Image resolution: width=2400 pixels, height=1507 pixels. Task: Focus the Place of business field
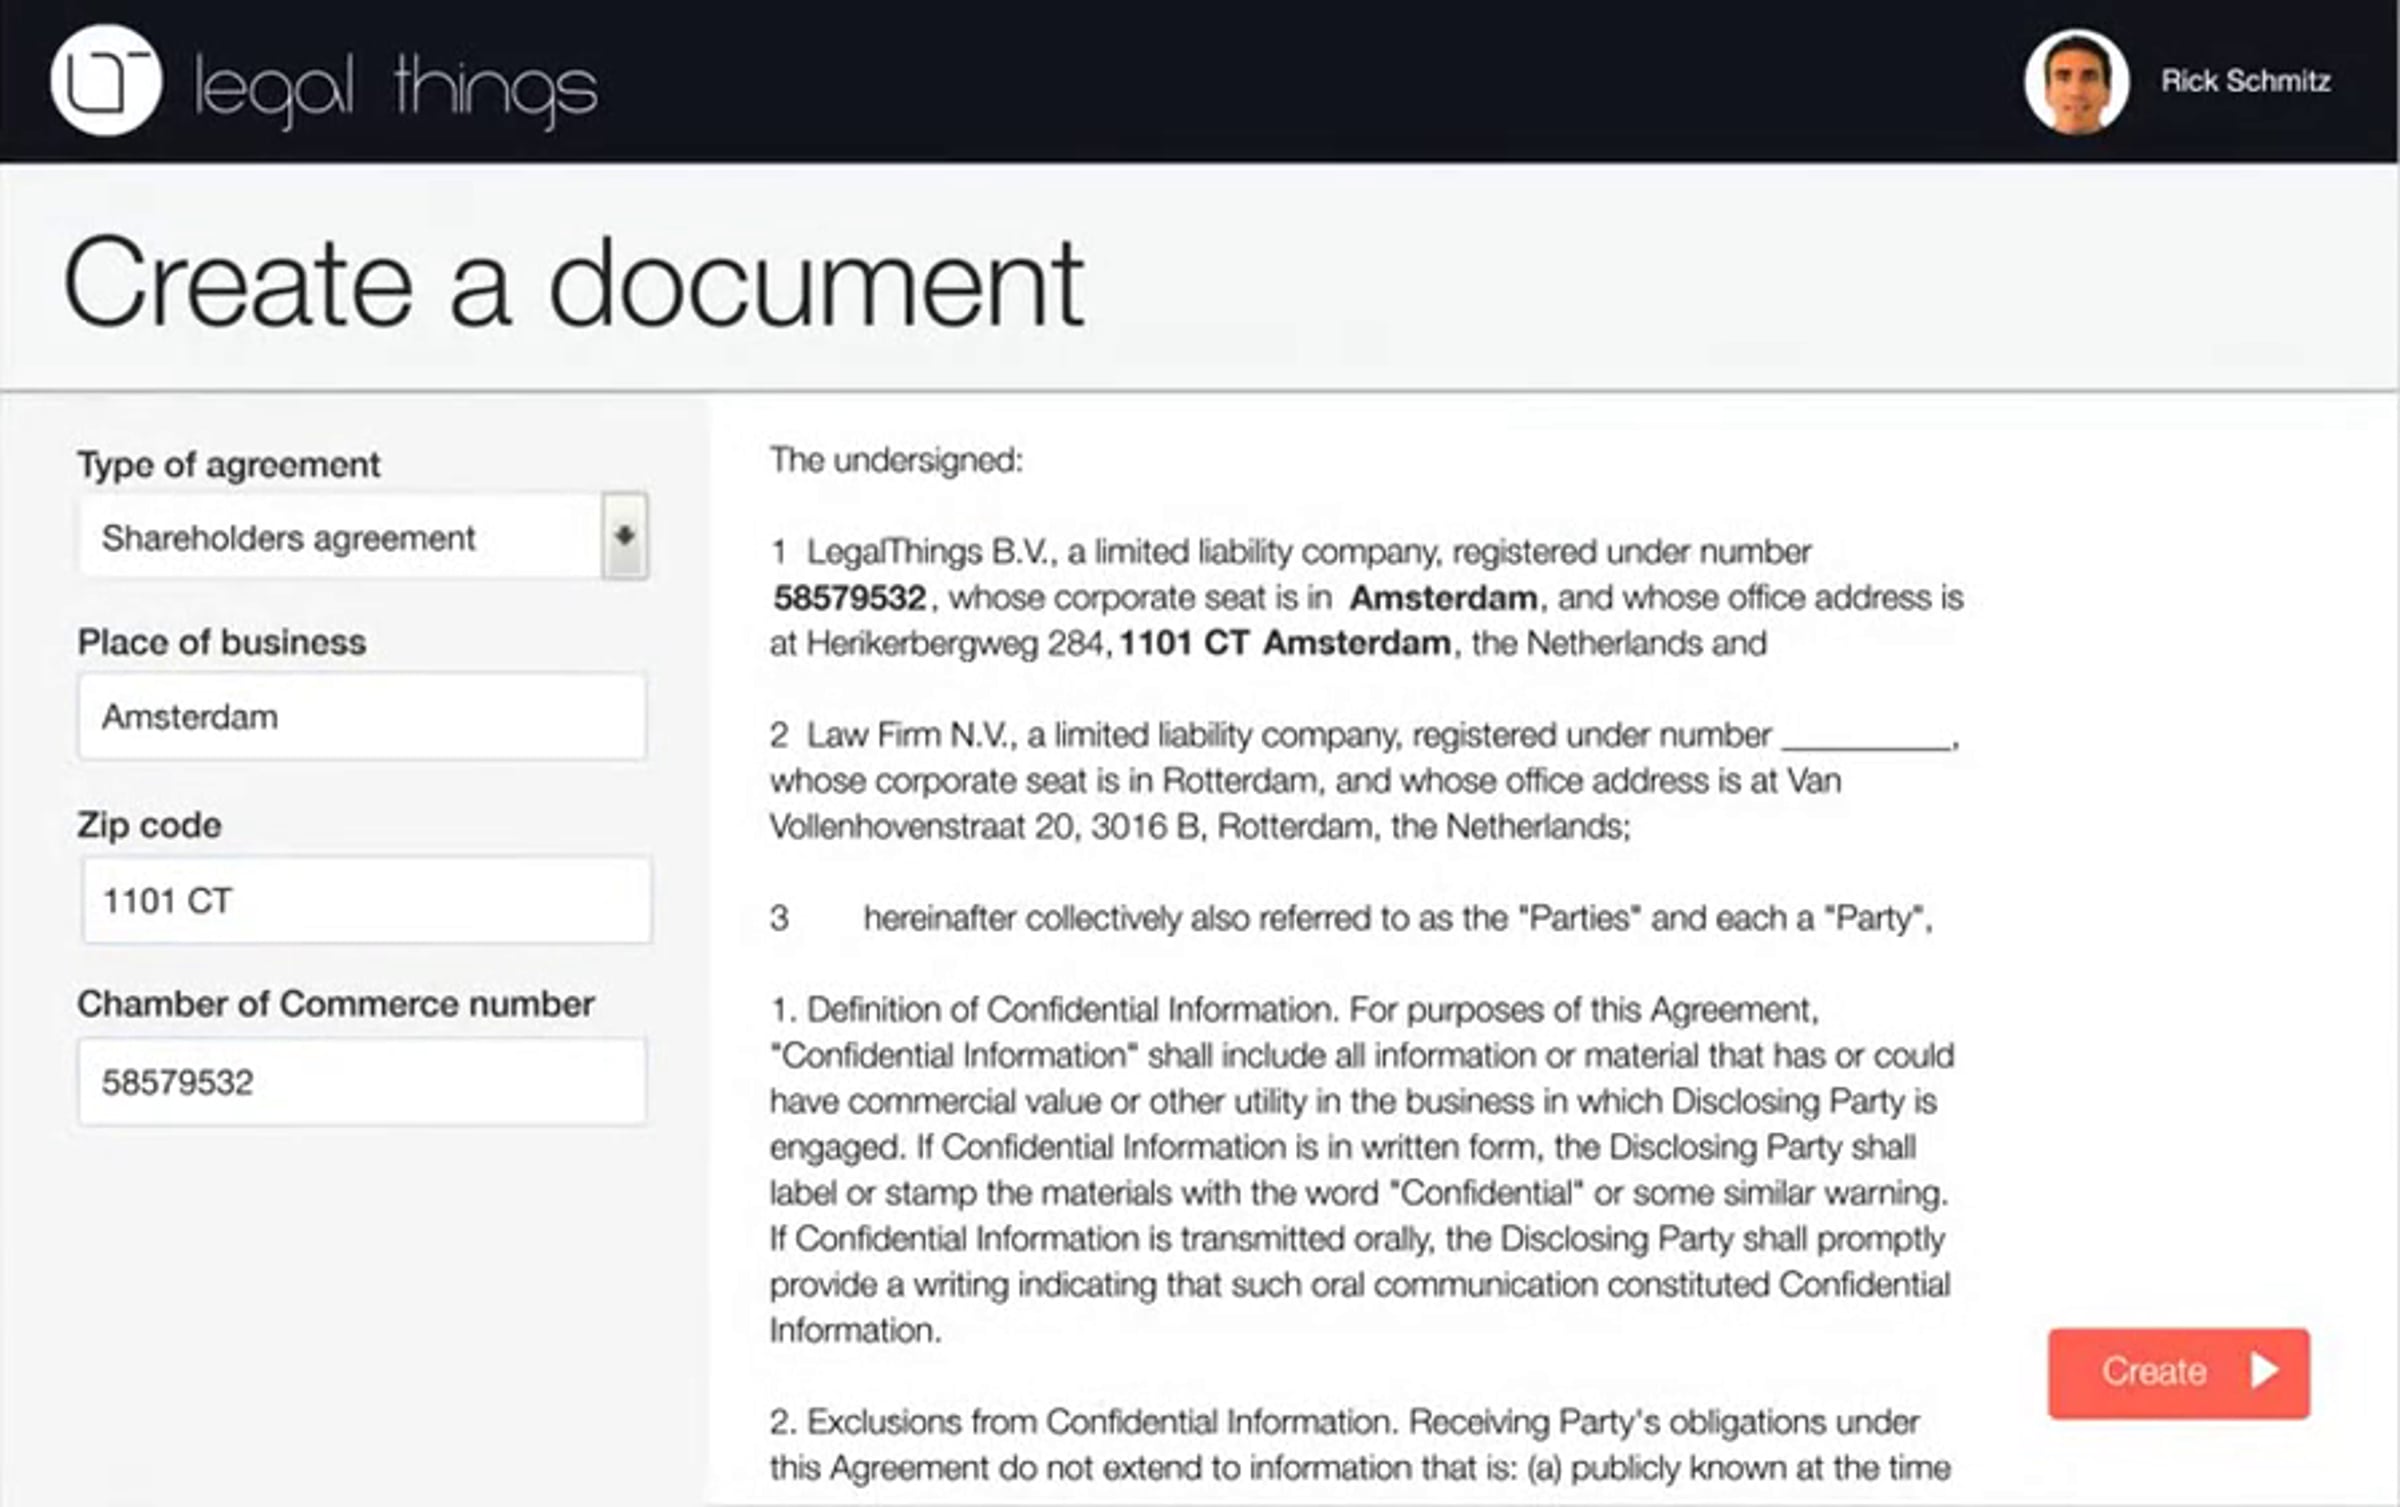click(x=363, y=716)
